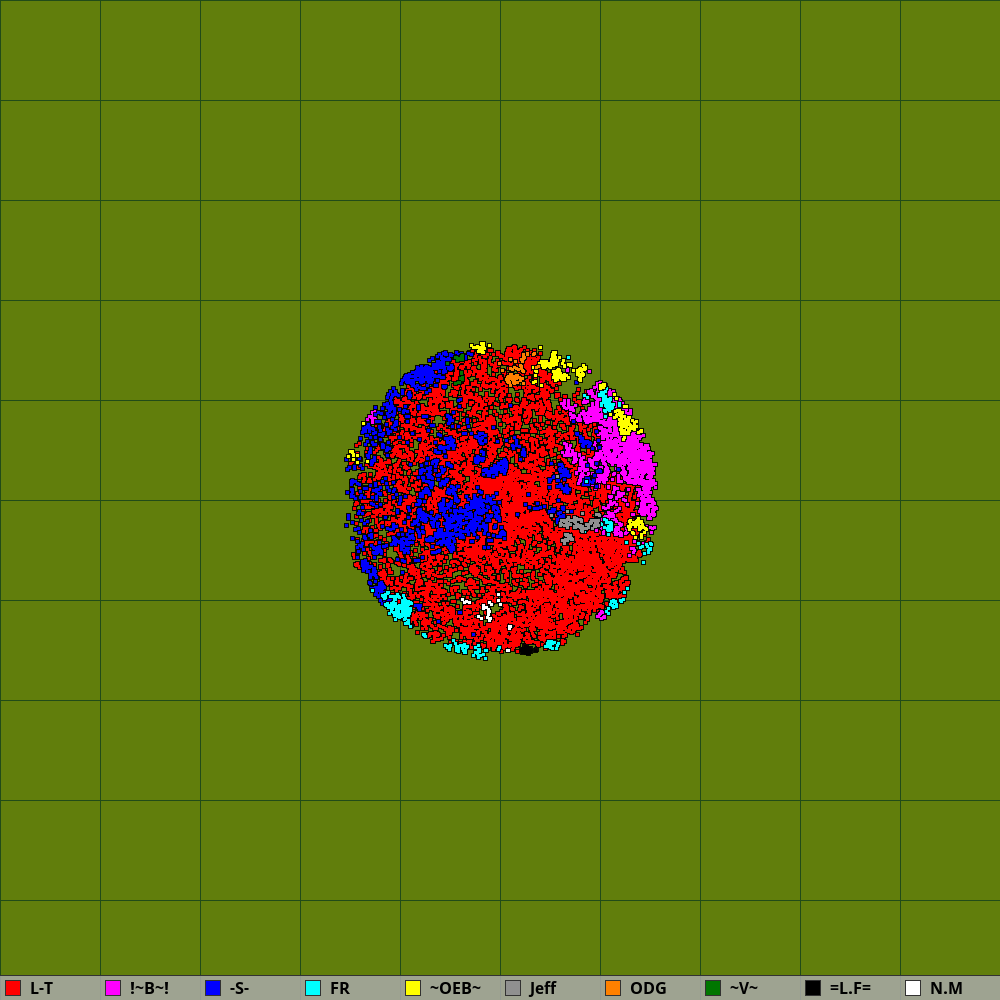Click the yellow ~OEB~ legend swatch
The image size is (1000, 1000).
pos(413,988)
